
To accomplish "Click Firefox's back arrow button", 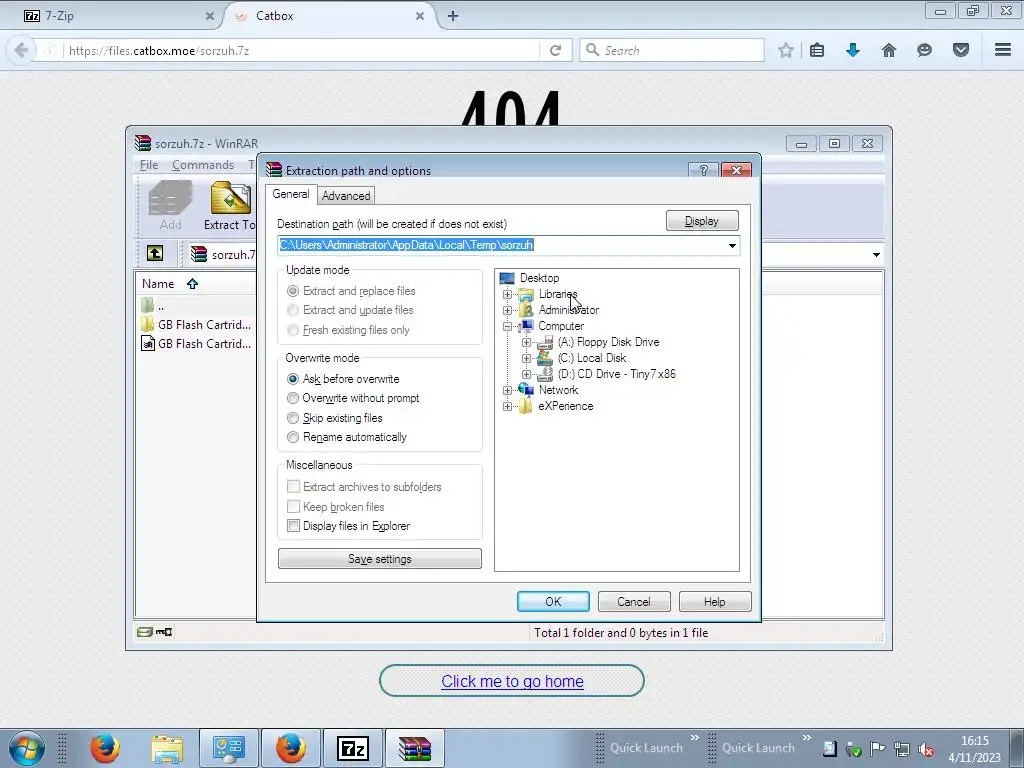I will 21,50.
